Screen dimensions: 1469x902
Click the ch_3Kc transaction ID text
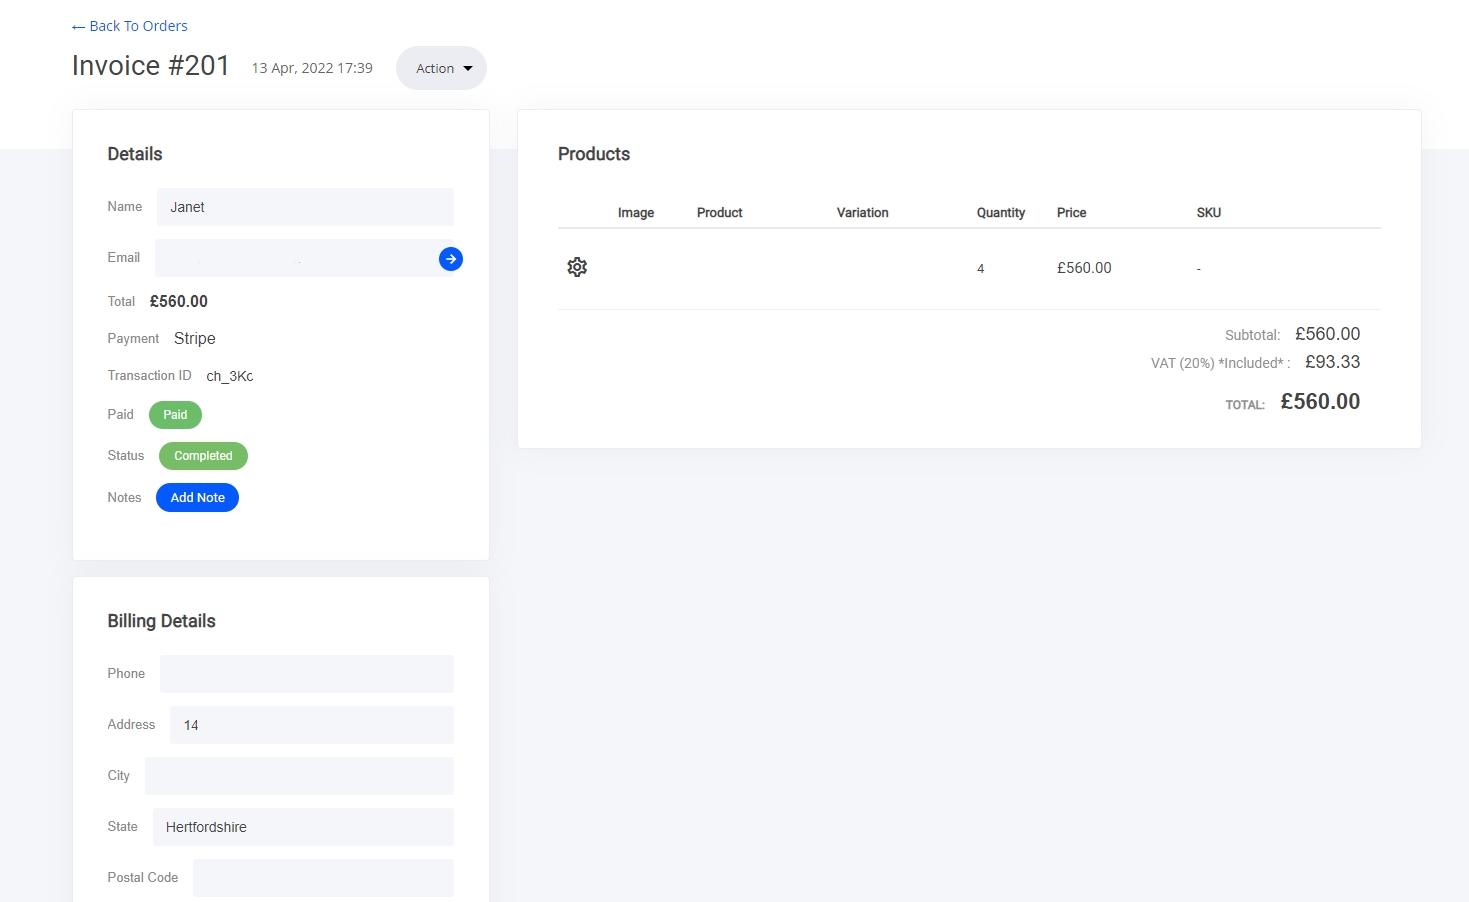pos(230,377)
